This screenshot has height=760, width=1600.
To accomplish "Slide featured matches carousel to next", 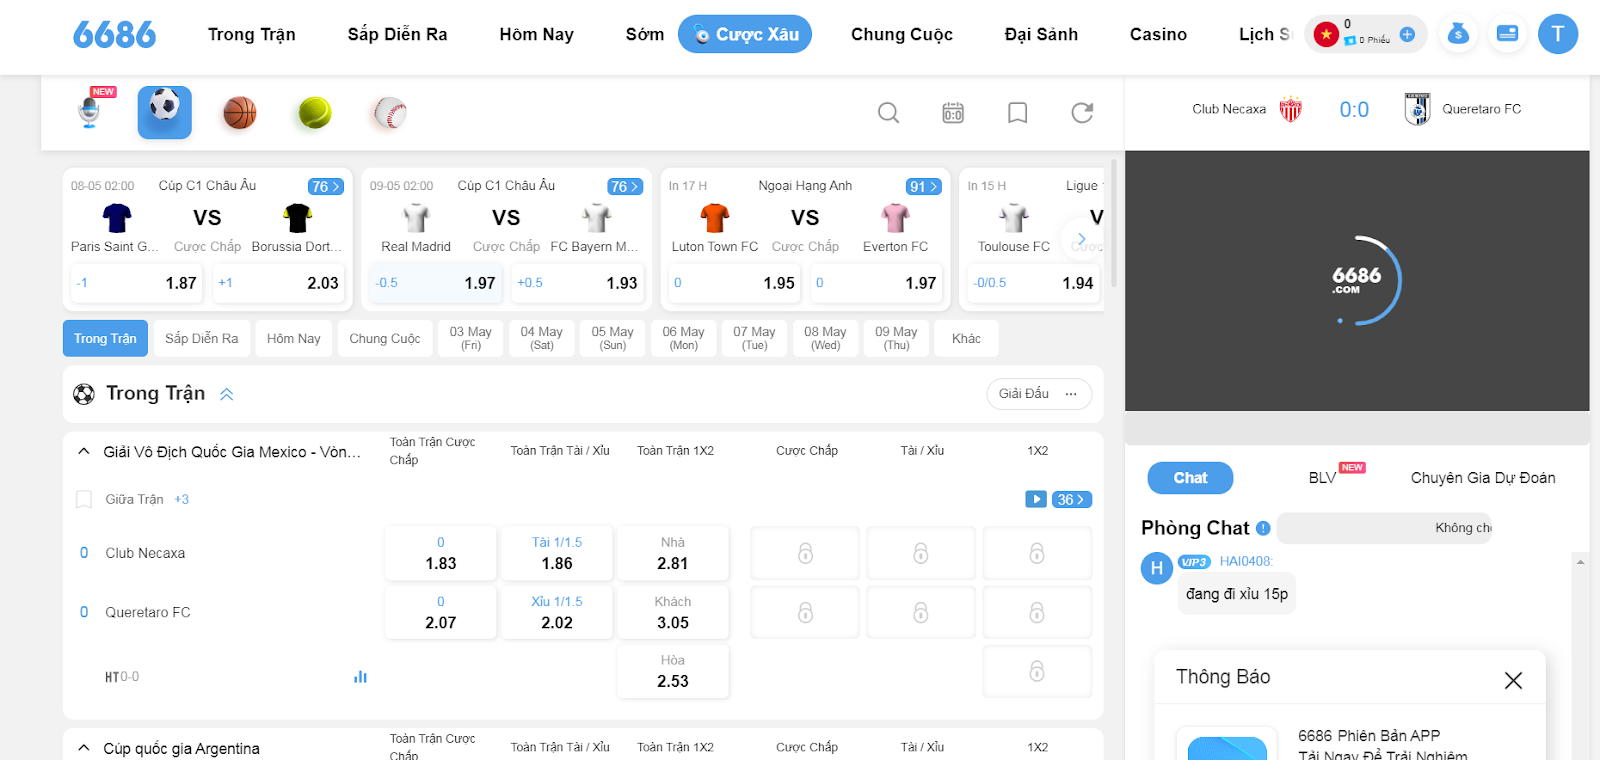I will click(1081, 239).
